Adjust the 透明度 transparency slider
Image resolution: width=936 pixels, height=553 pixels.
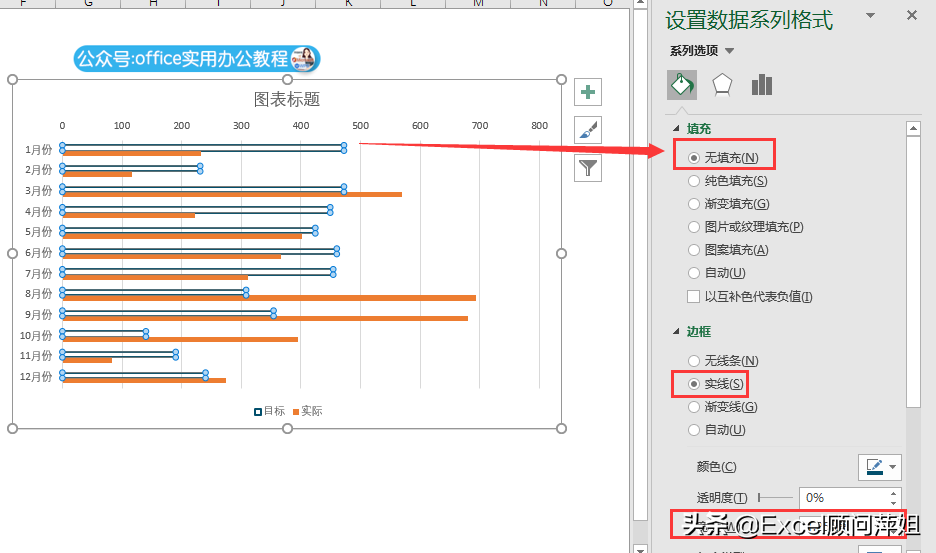(775, 497)
